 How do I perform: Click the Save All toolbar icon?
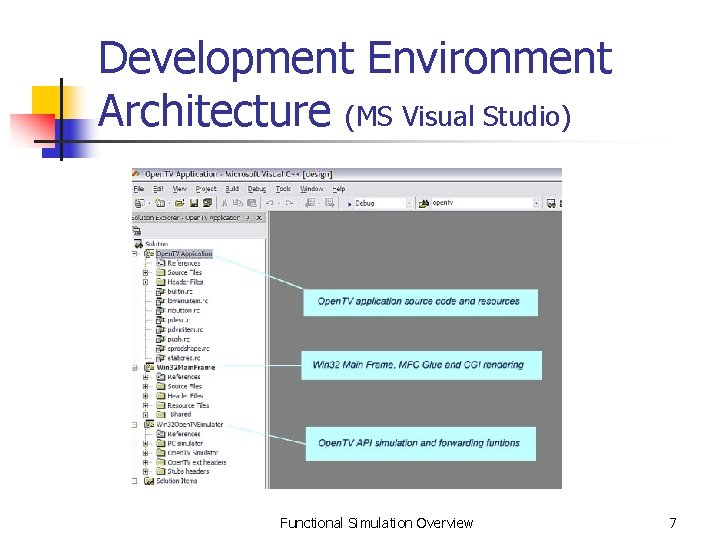tap(208, 203)
